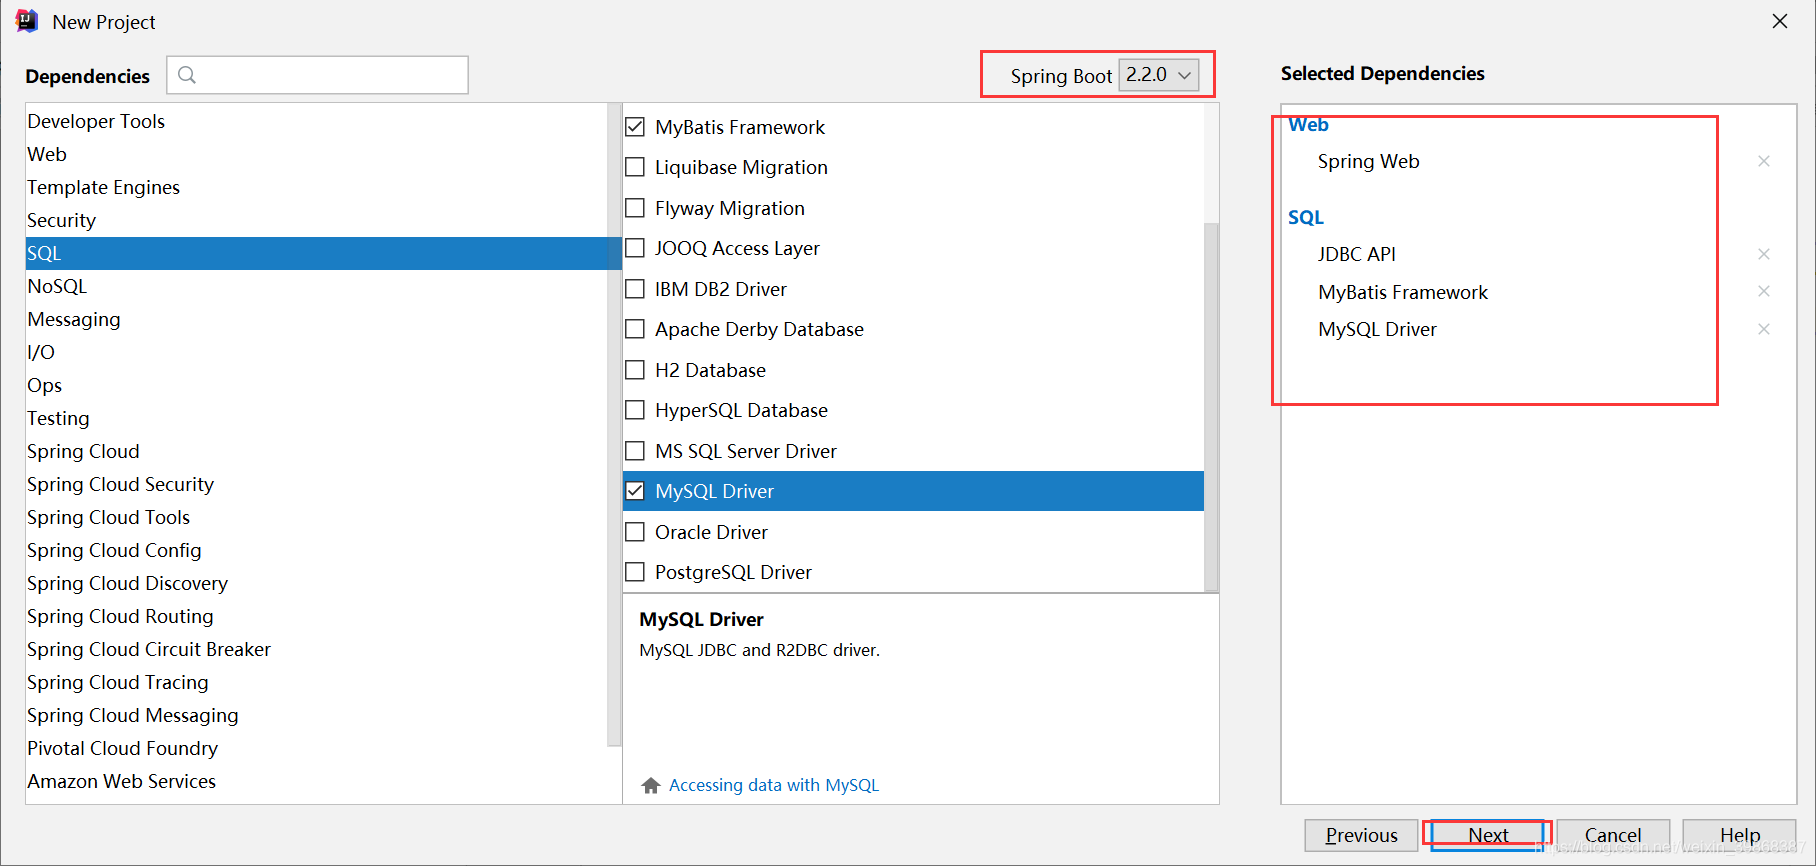The image size is (1816, 866).
Task: Select Spring Cloud category
Action: (x=316, y=451)
